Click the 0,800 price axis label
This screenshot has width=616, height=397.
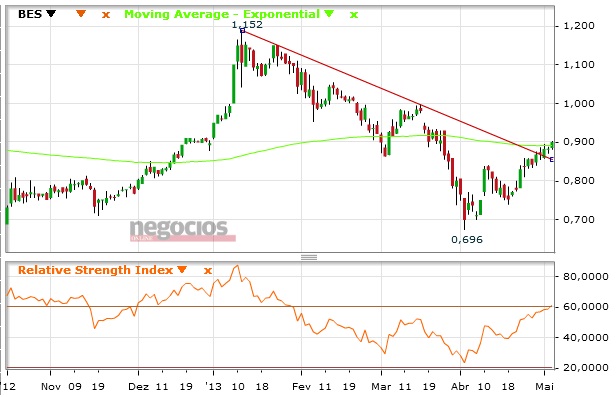point(579,181)
